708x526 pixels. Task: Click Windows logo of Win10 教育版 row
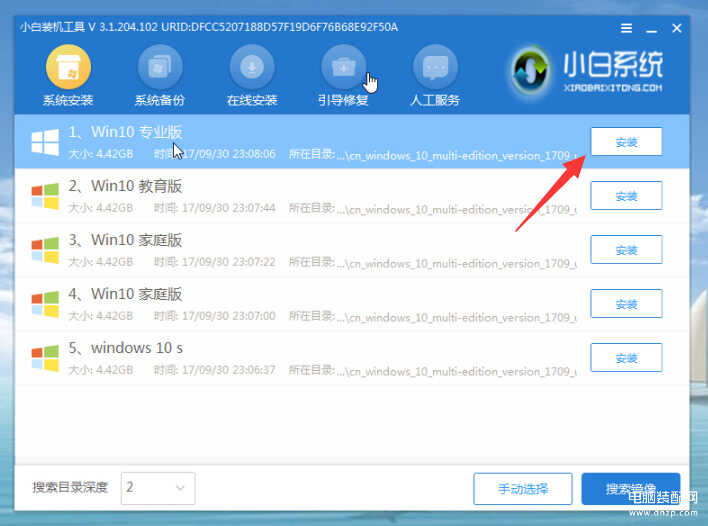click(45, 196)
